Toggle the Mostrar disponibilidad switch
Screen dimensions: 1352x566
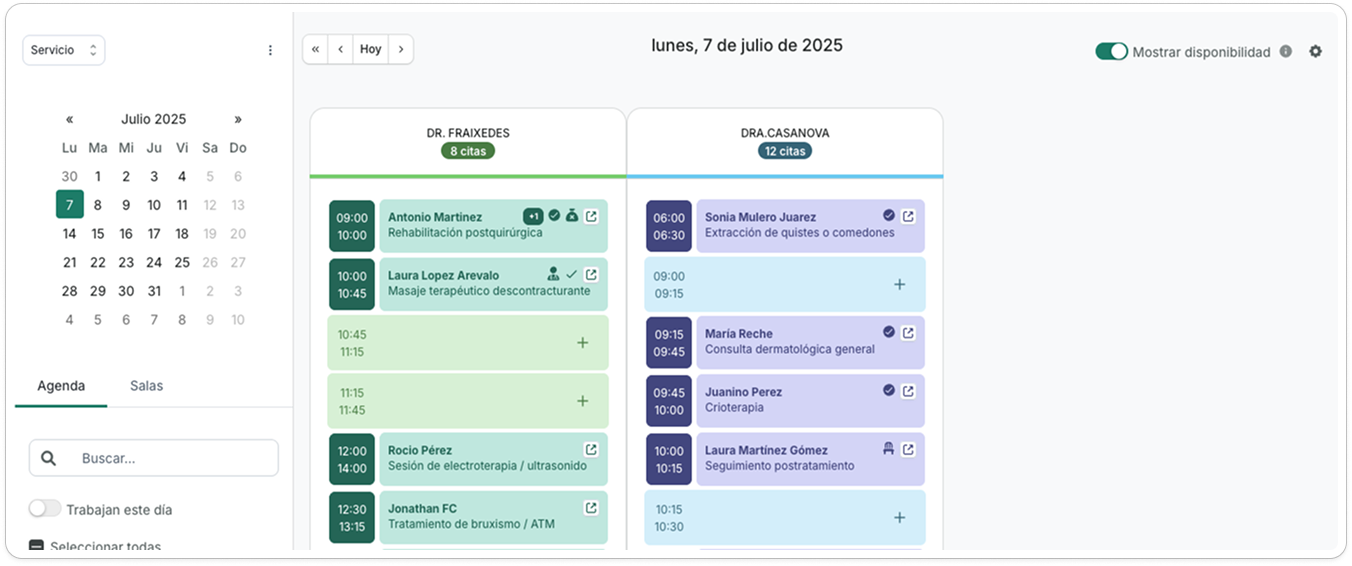1111,51
